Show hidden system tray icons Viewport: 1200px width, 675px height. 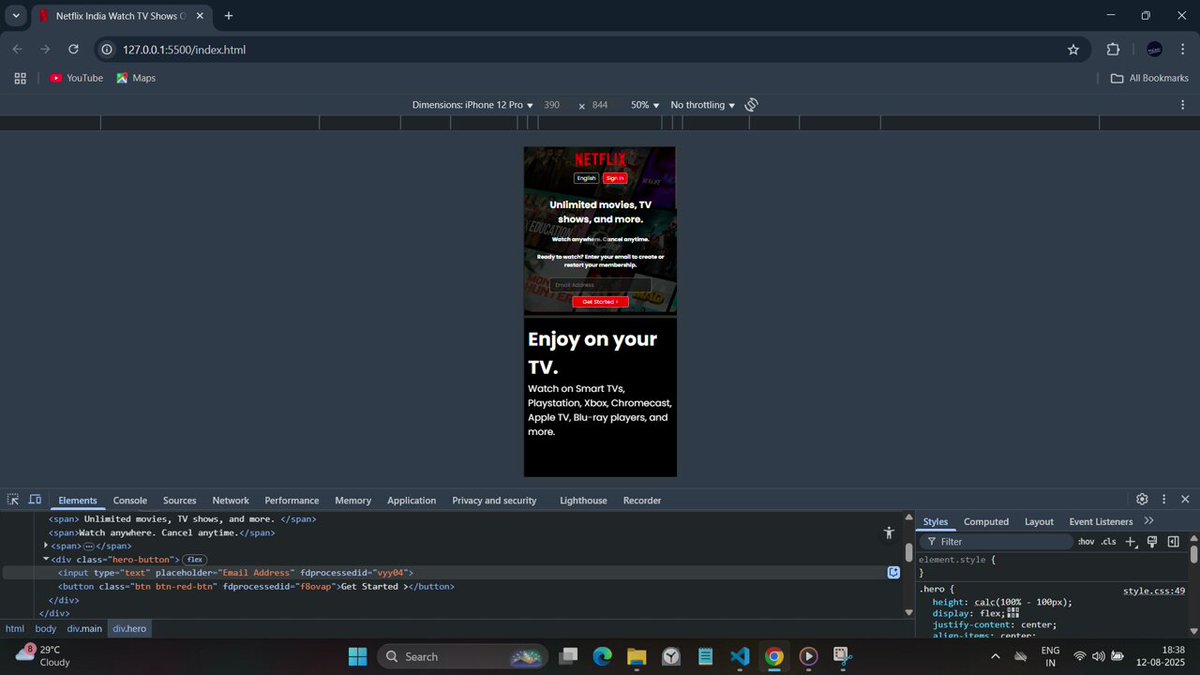pyautogui.click(x=994, y=656)
